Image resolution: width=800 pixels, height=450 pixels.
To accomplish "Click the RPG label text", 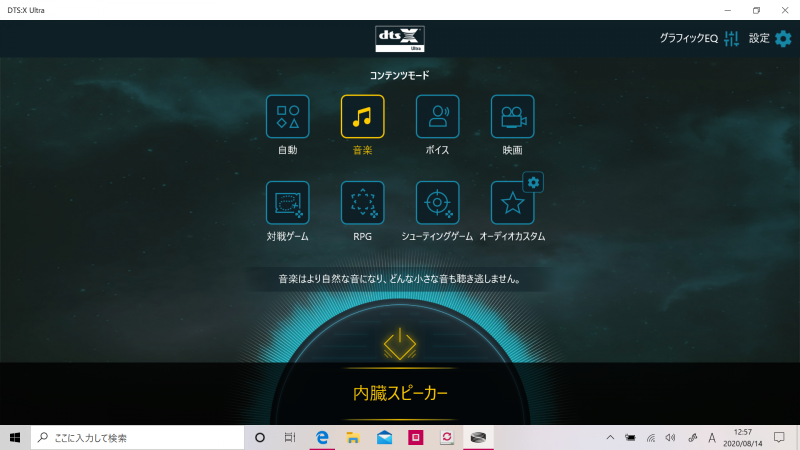I will [362, 236].
